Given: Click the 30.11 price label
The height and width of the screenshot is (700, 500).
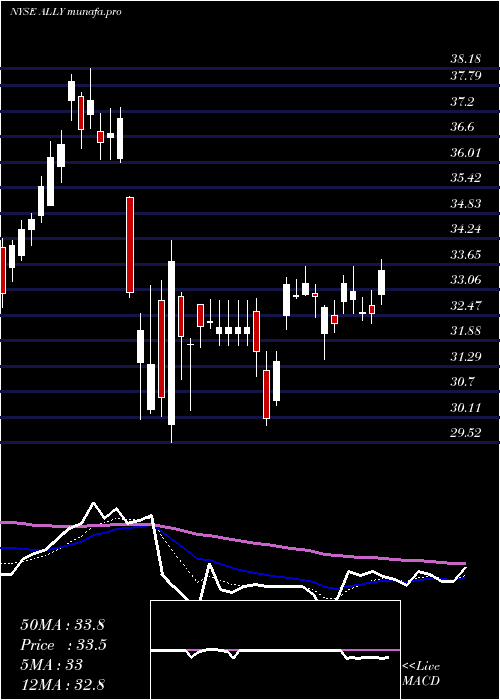Looking at the screenshot, I should pyautogui.click(x=465, y=408).
